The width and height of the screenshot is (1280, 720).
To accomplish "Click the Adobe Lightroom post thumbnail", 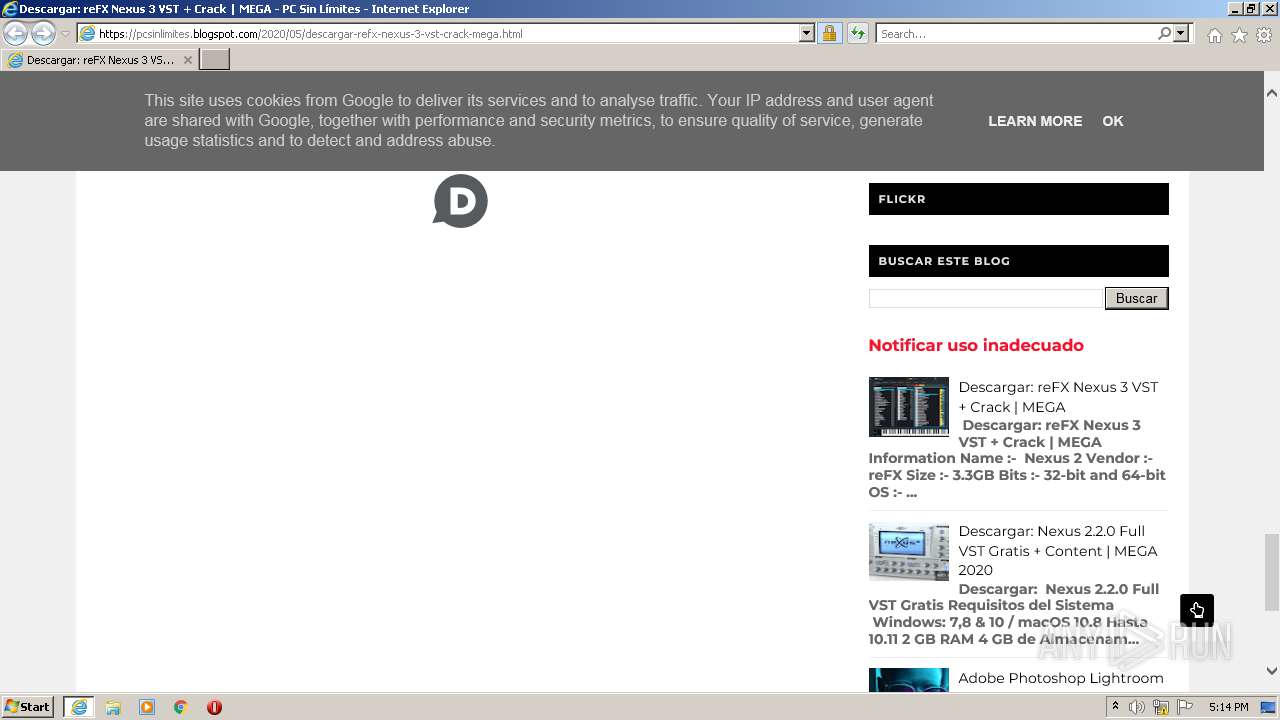I will pyautogui.click(x=908, y=680).
